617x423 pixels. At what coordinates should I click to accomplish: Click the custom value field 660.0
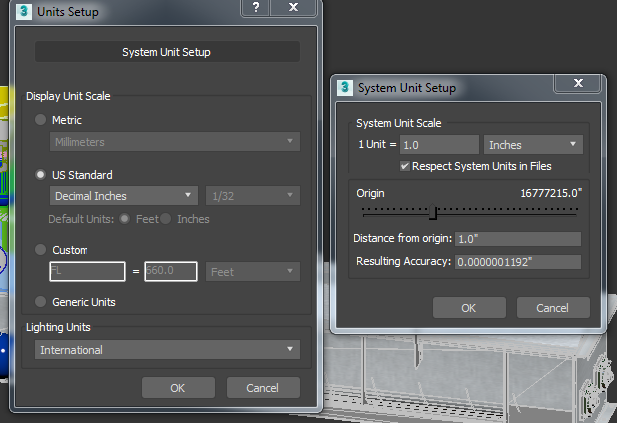[171, 271]
